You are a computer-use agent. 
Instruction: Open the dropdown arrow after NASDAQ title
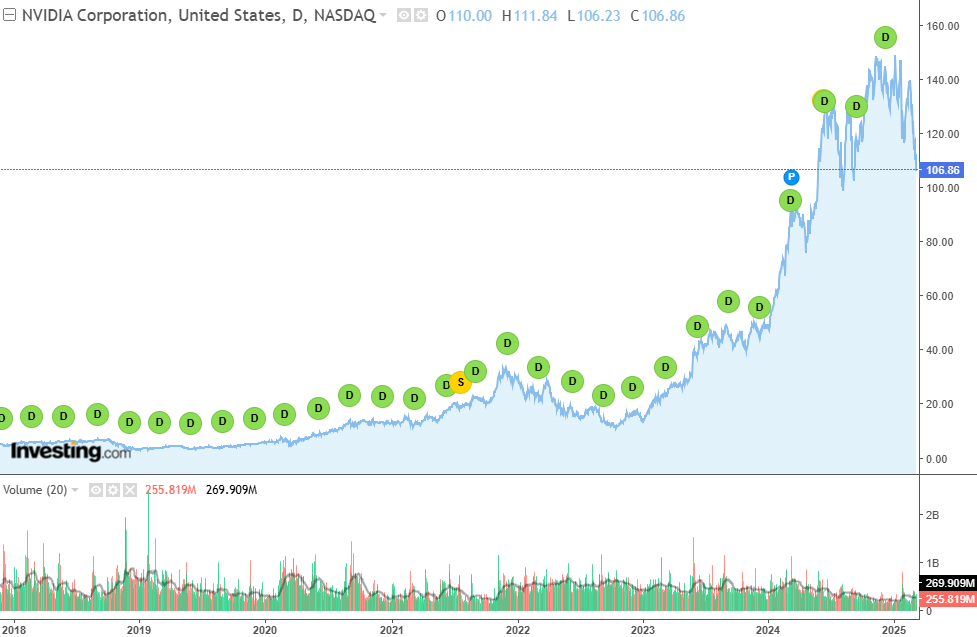tap(383, 16)
